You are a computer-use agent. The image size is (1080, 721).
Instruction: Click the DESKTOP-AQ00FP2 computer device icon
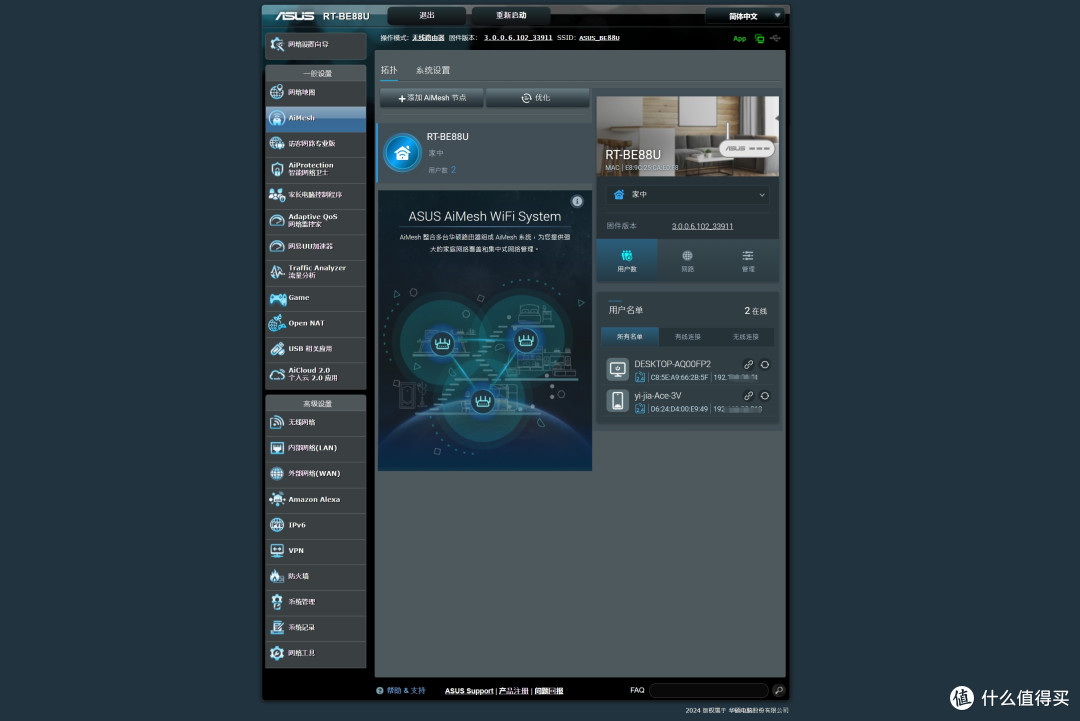coord(618,370)
